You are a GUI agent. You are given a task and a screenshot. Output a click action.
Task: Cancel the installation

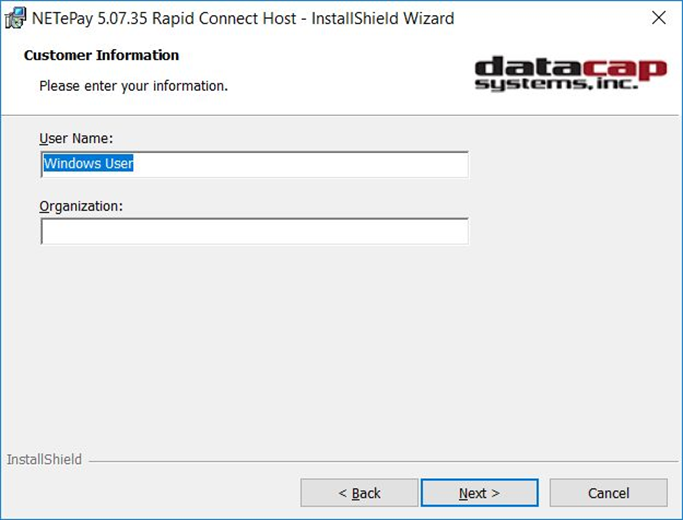pos(609,493)
